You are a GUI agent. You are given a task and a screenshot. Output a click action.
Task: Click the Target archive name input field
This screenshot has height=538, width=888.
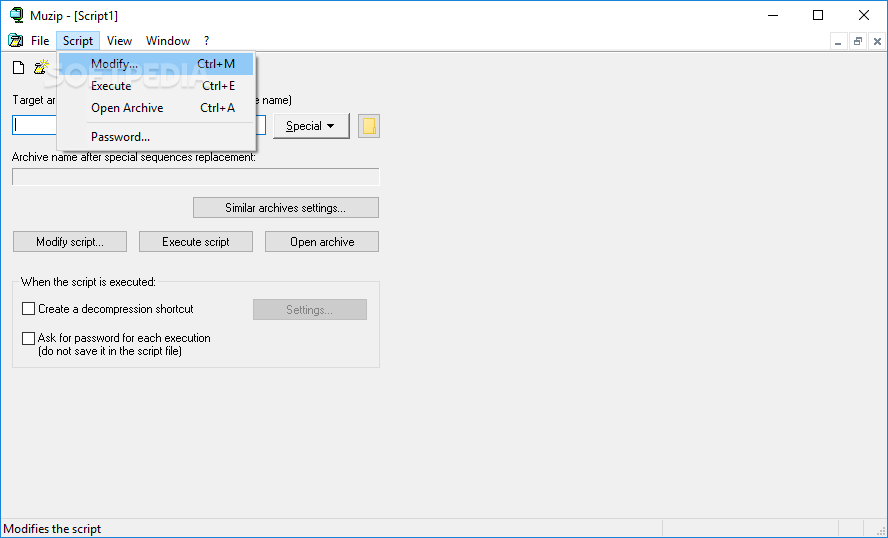[x=139, y=125]
